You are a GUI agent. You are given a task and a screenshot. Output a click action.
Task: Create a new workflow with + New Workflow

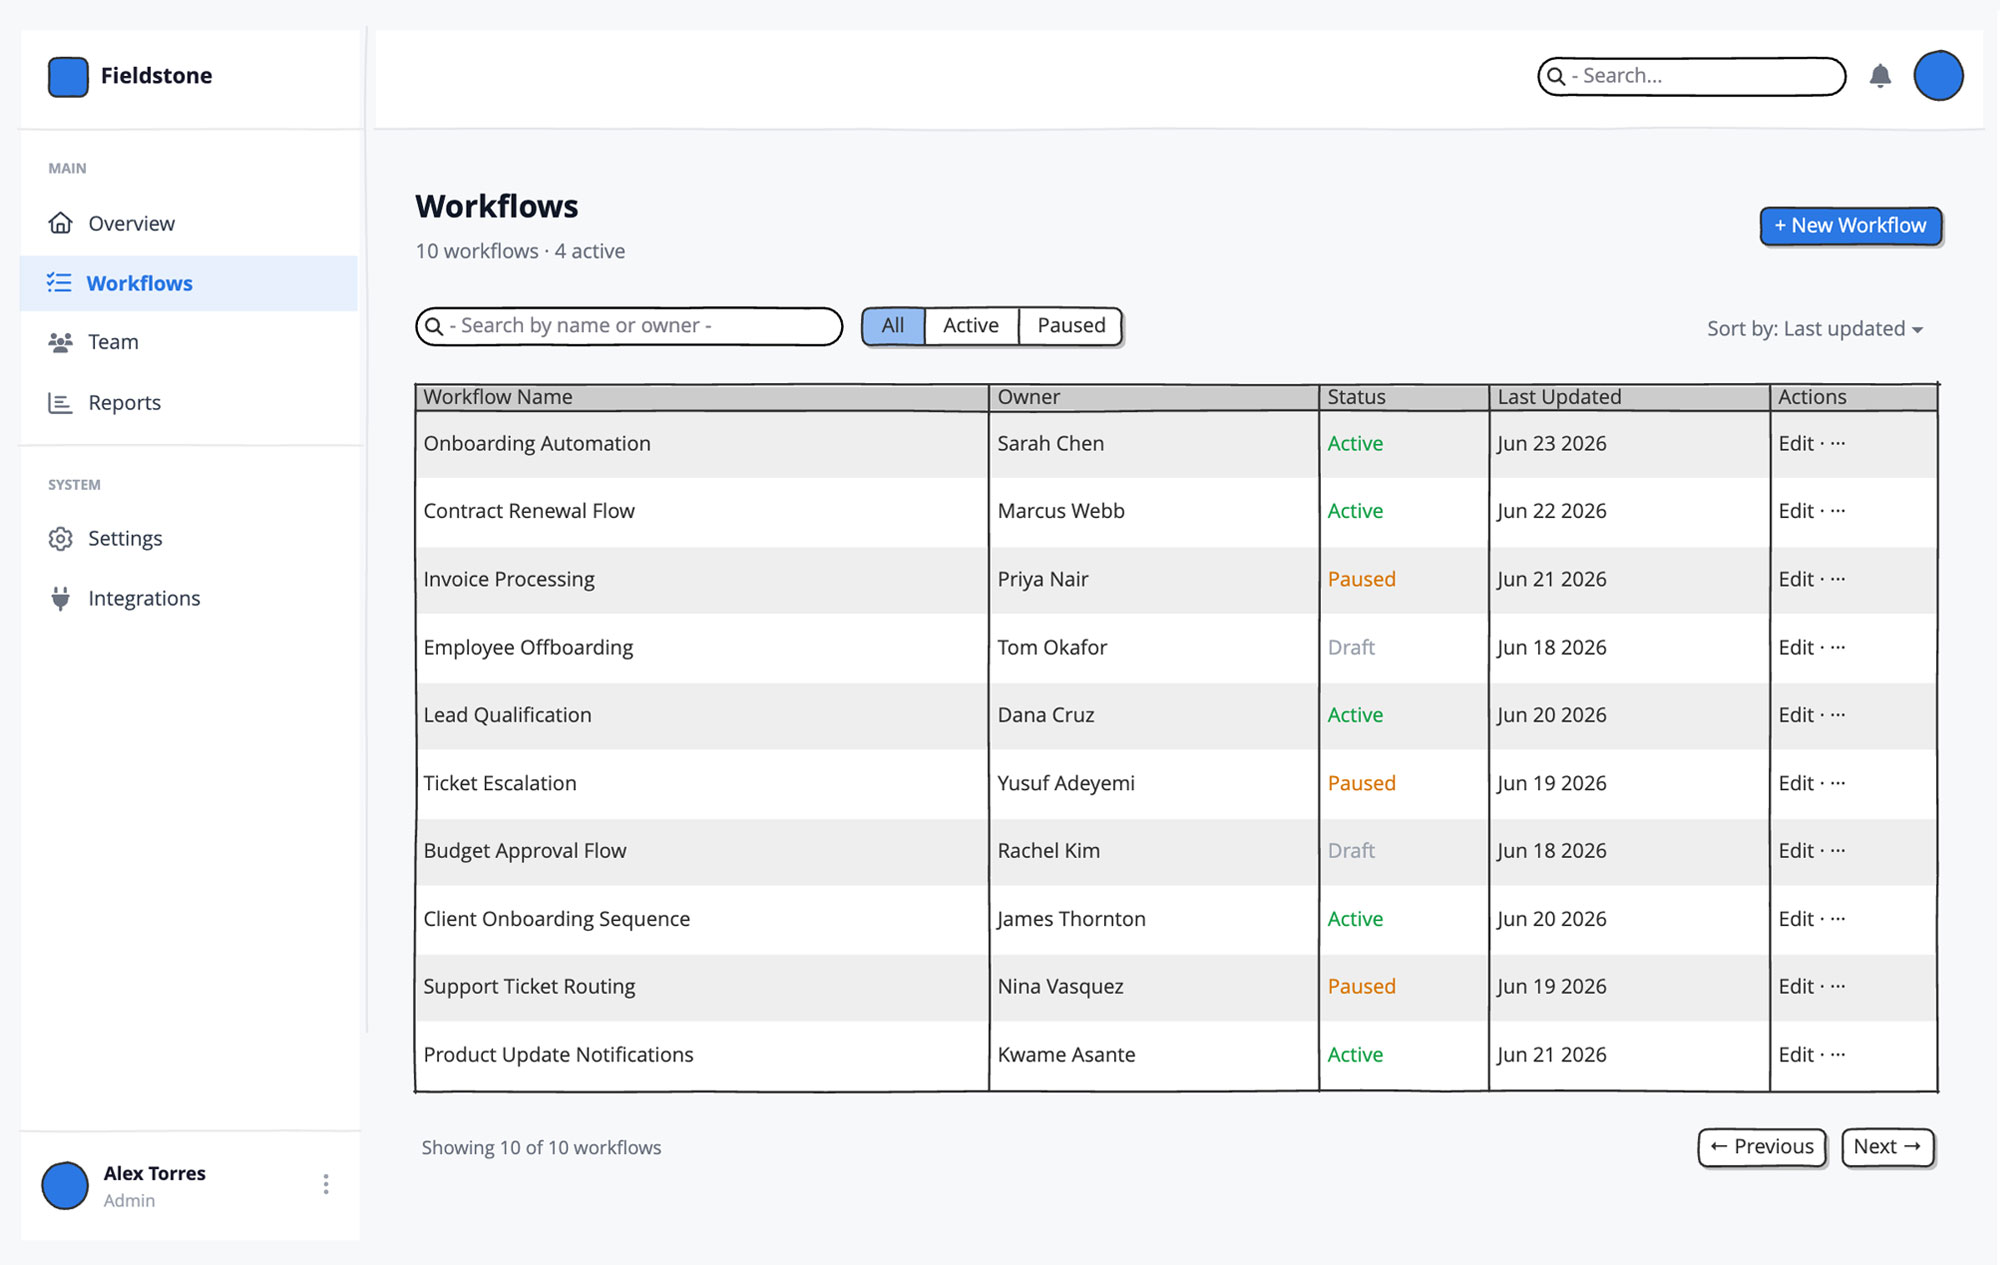(x=1850, y=226)
